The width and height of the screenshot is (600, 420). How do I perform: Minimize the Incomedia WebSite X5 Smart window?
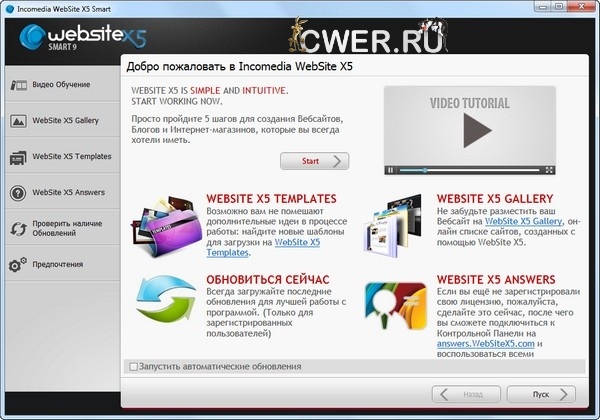point(543,7)
